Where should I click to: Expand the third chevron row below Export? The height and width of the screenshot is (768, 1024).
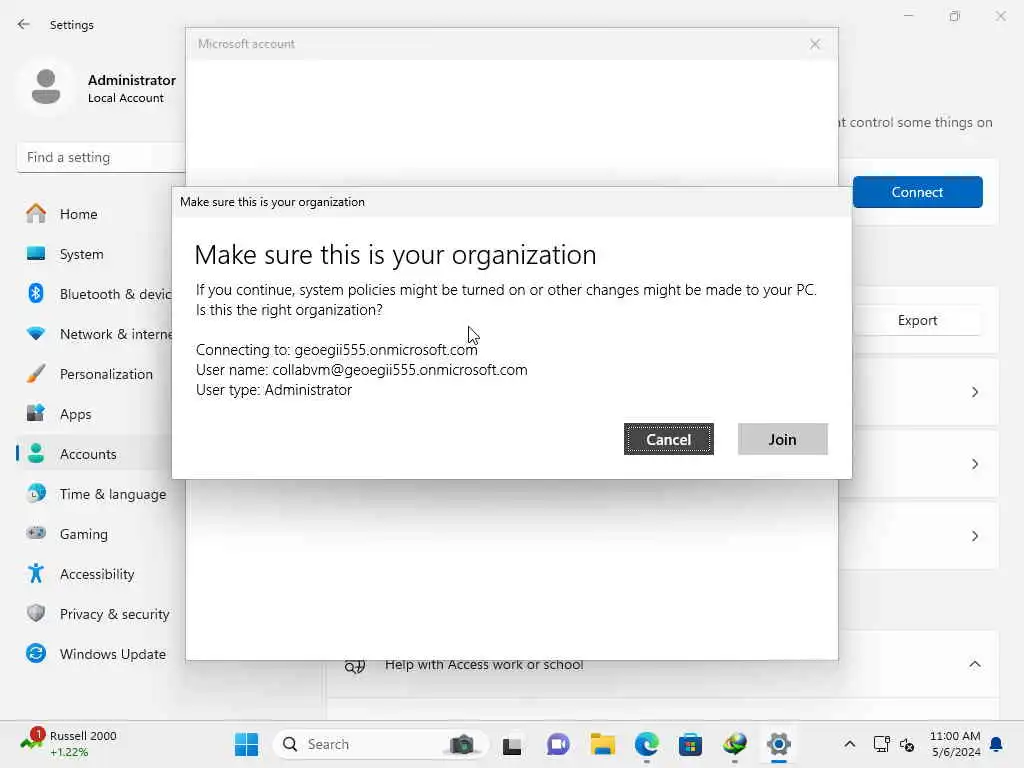[974, 536]
